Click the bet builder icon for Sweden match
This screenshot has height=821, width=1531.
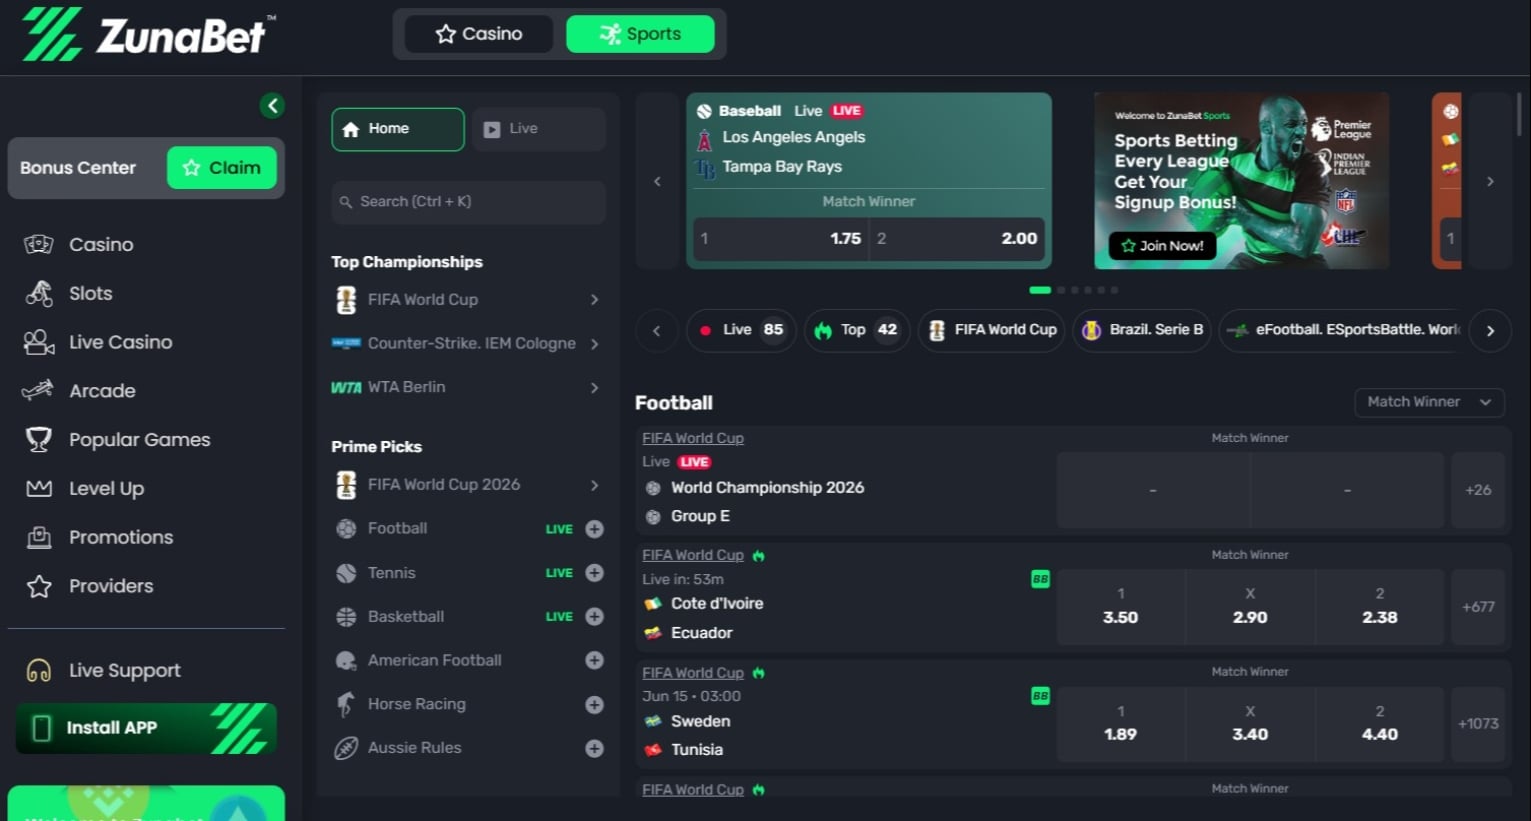[x=1040, y=696]
